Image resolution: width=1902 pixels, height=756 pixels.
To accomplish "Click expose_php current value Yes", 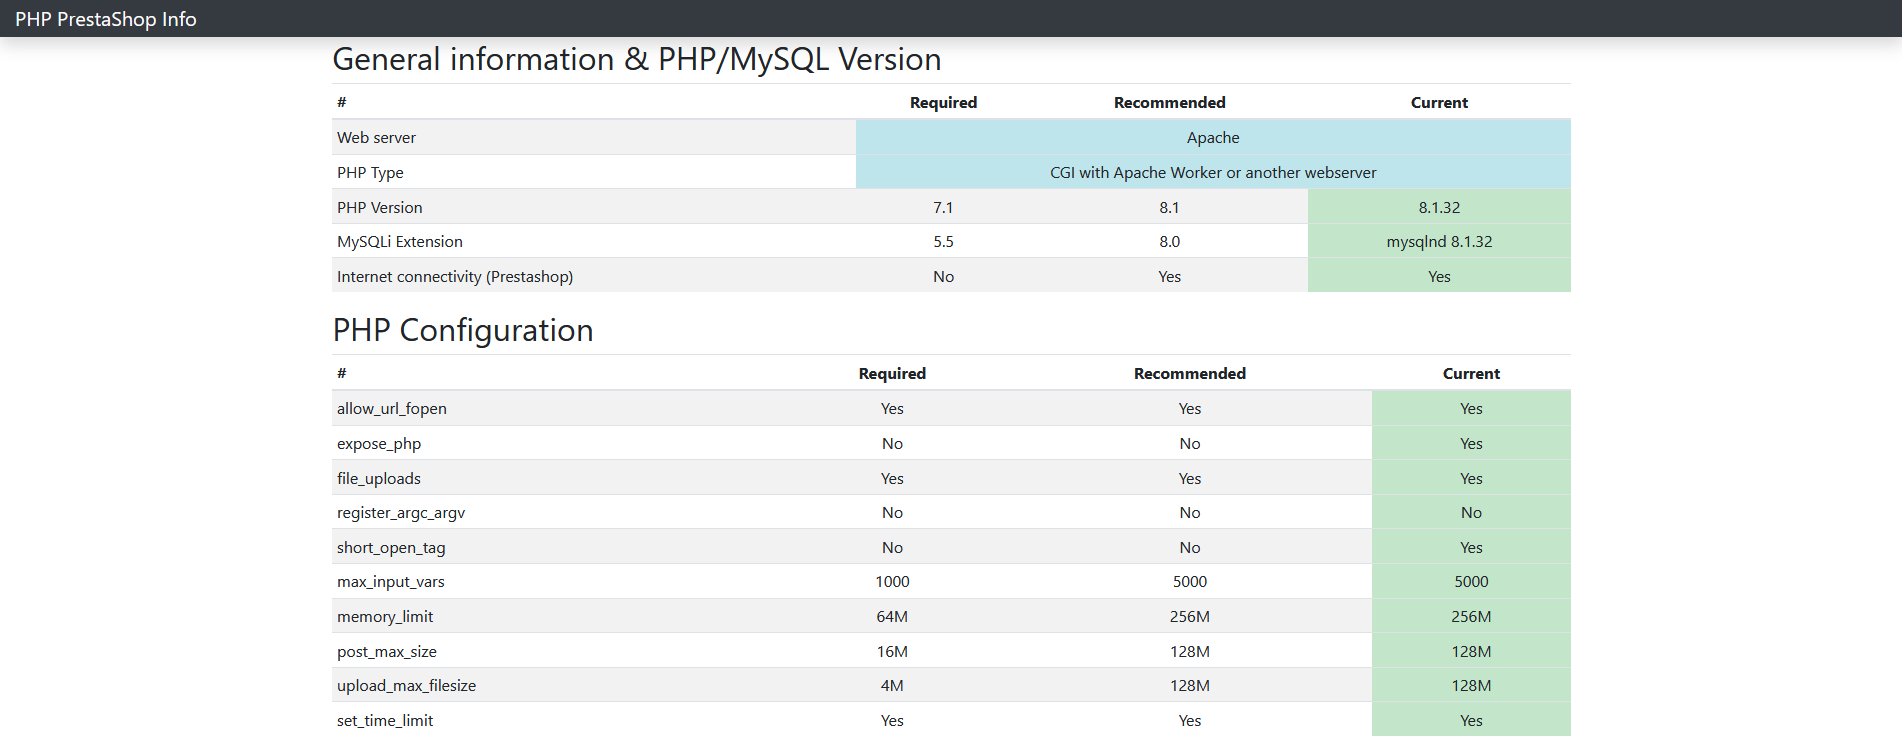I will [x=1471, y=444].
